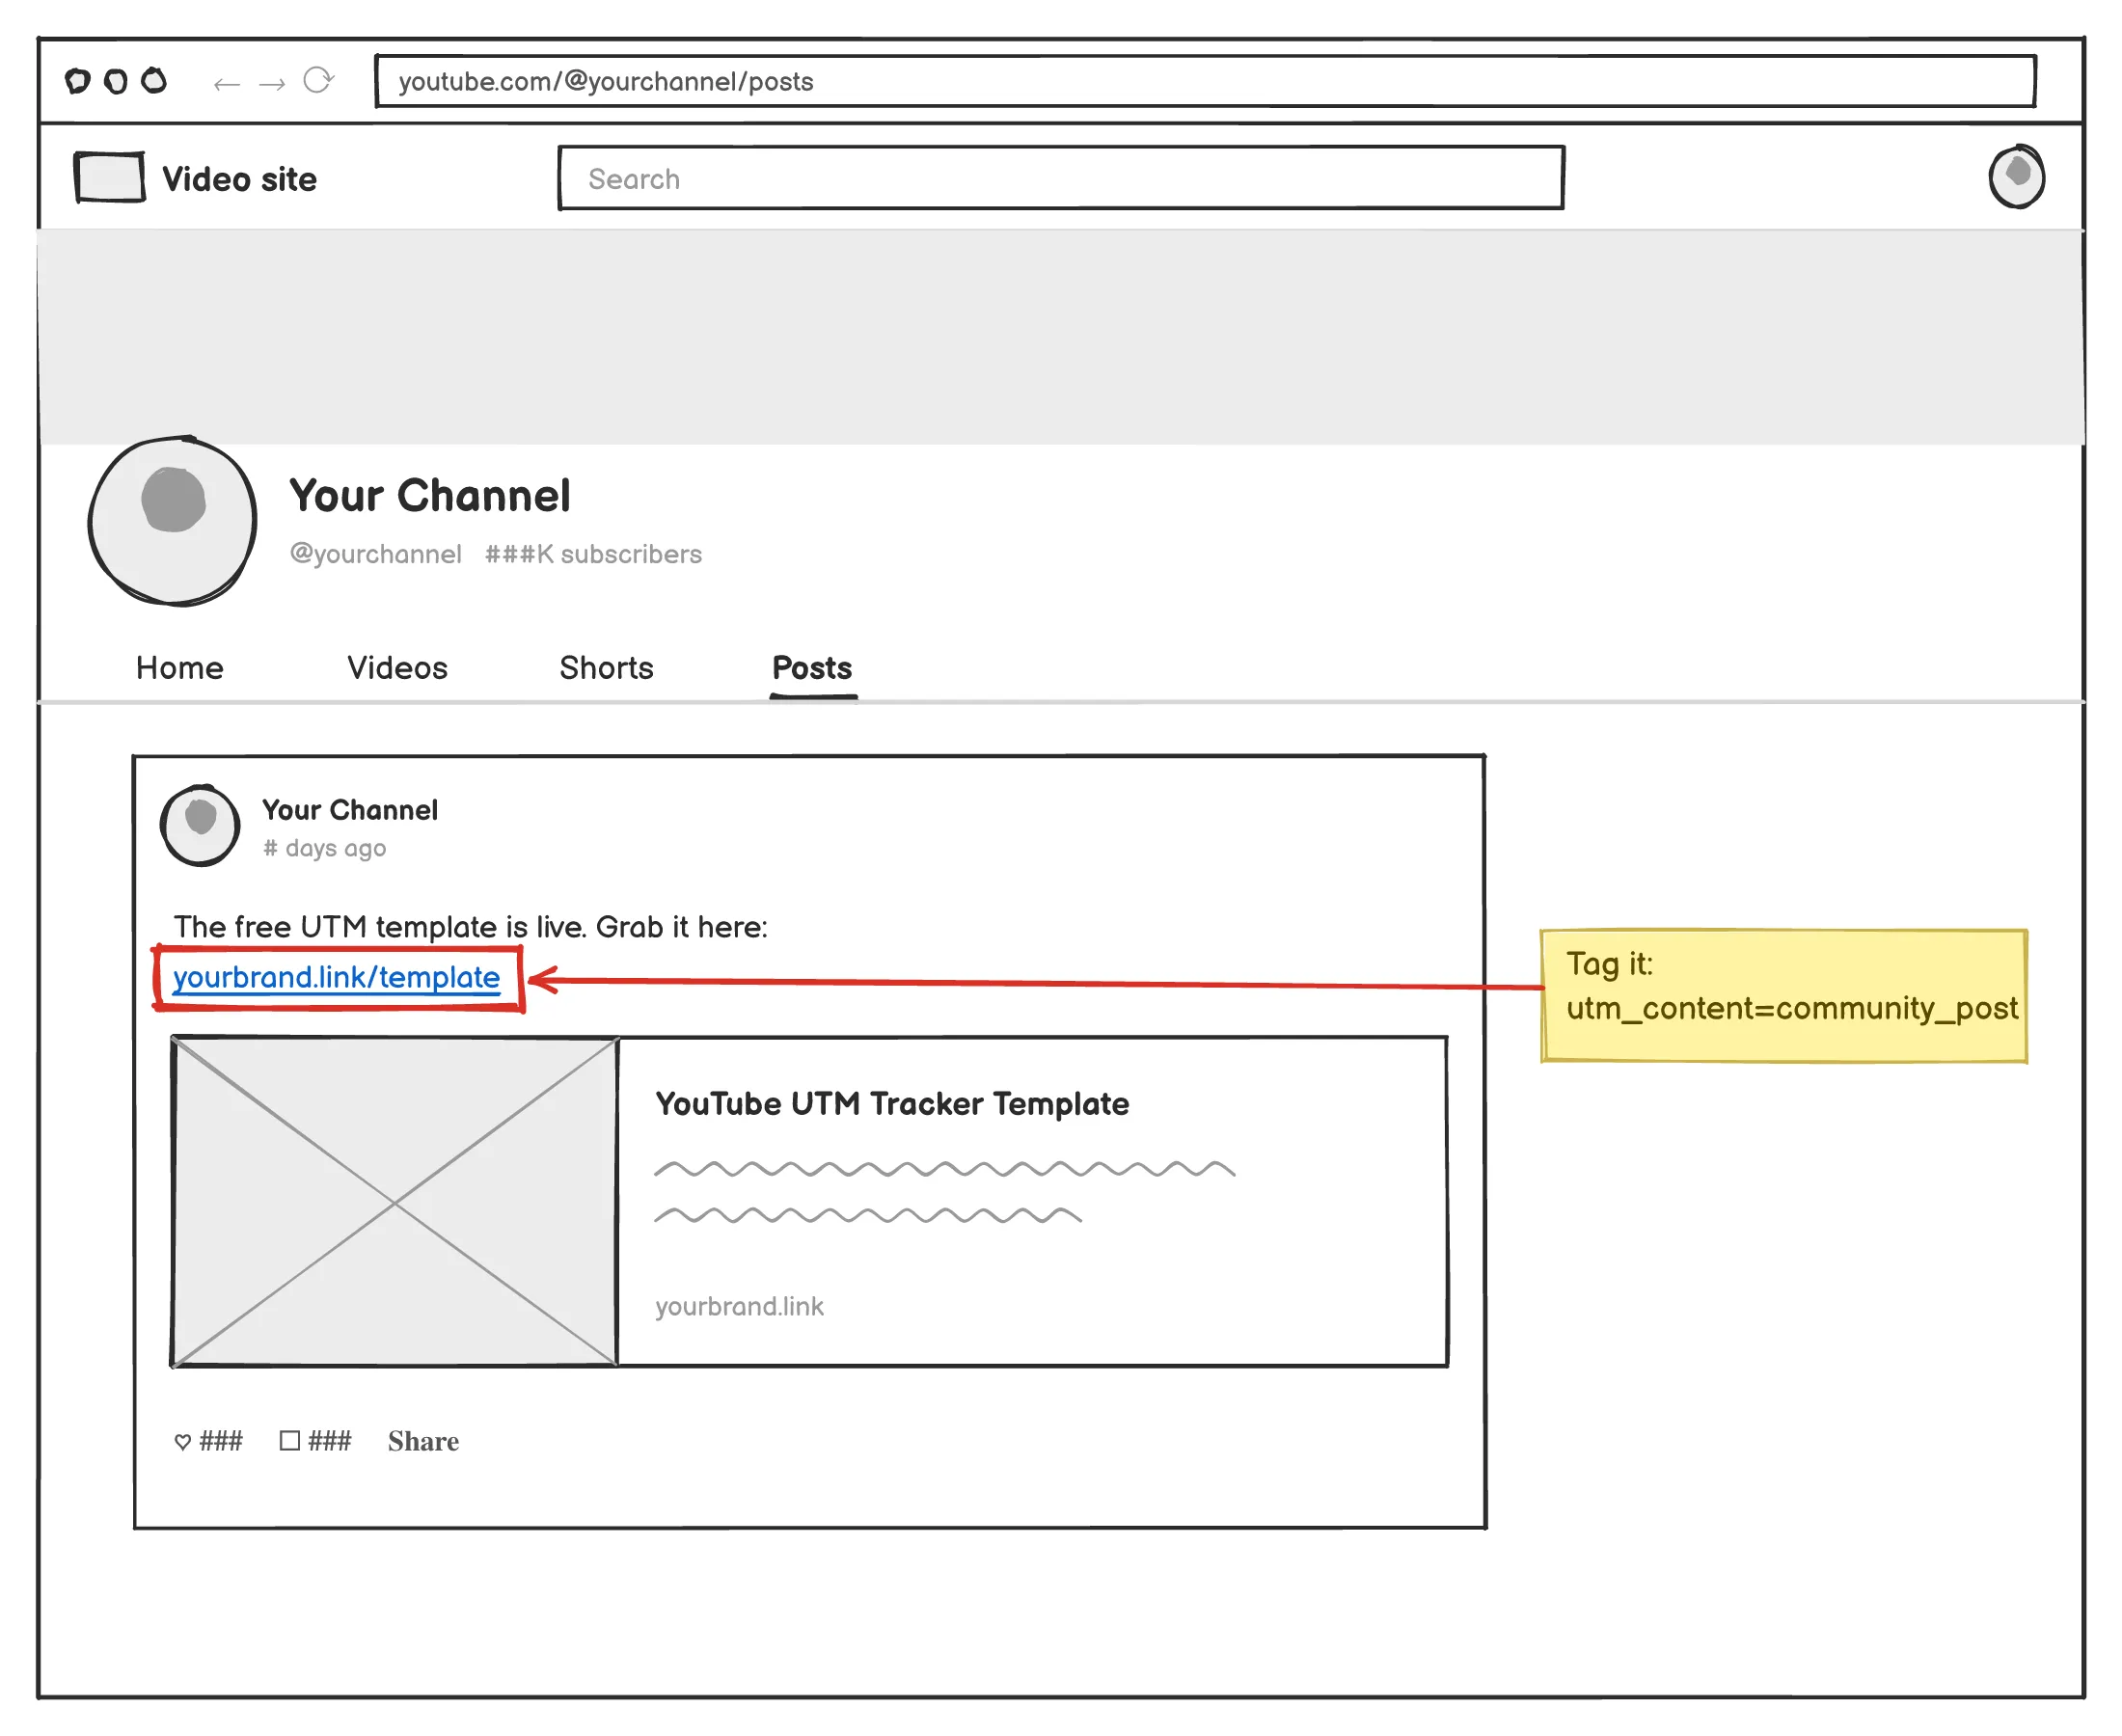2122x1736 pixels.
Task: Click the browser forward arrow
Action: [272, 84]
